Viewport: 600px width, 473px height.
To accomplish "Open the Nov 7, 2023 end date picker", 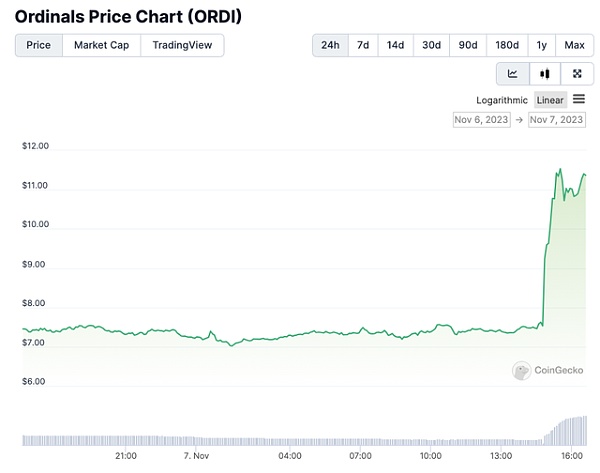I will (x=557, y=120).
